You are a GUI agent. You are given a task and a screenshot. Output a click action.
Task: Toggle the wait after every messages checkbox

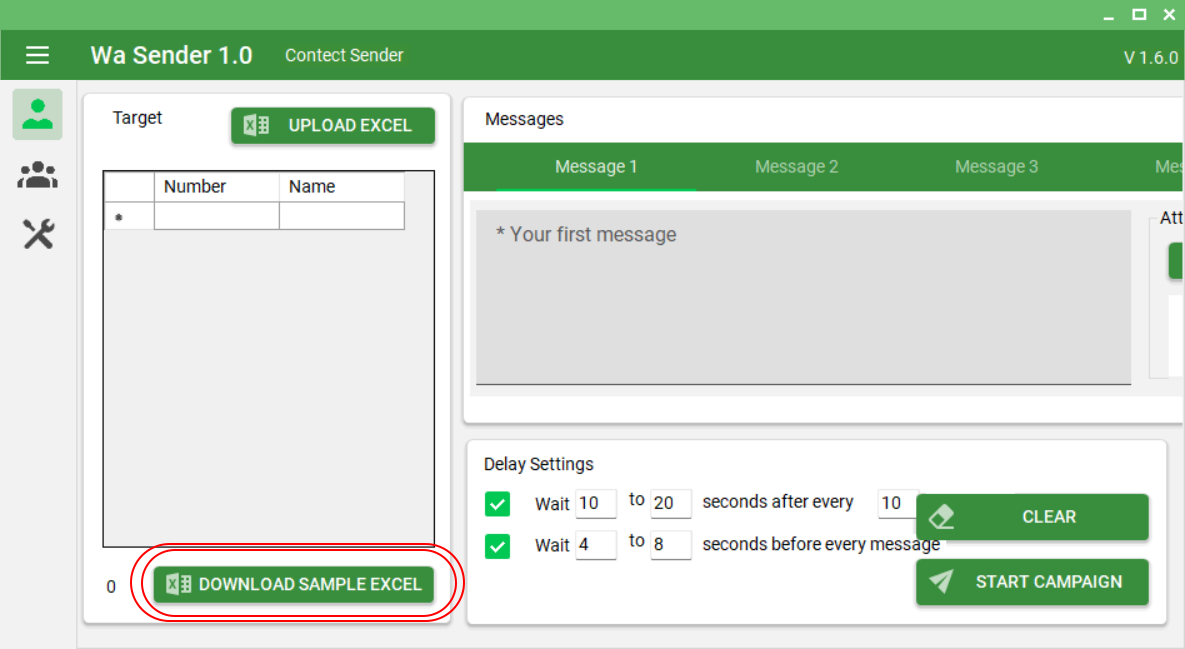[497, 504]
